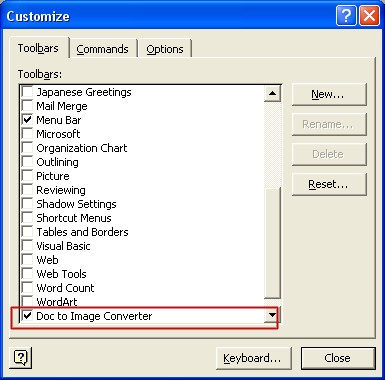This screenshot has width=385, height=380.
Task: Click the New... button
Action: click(329, 94)
